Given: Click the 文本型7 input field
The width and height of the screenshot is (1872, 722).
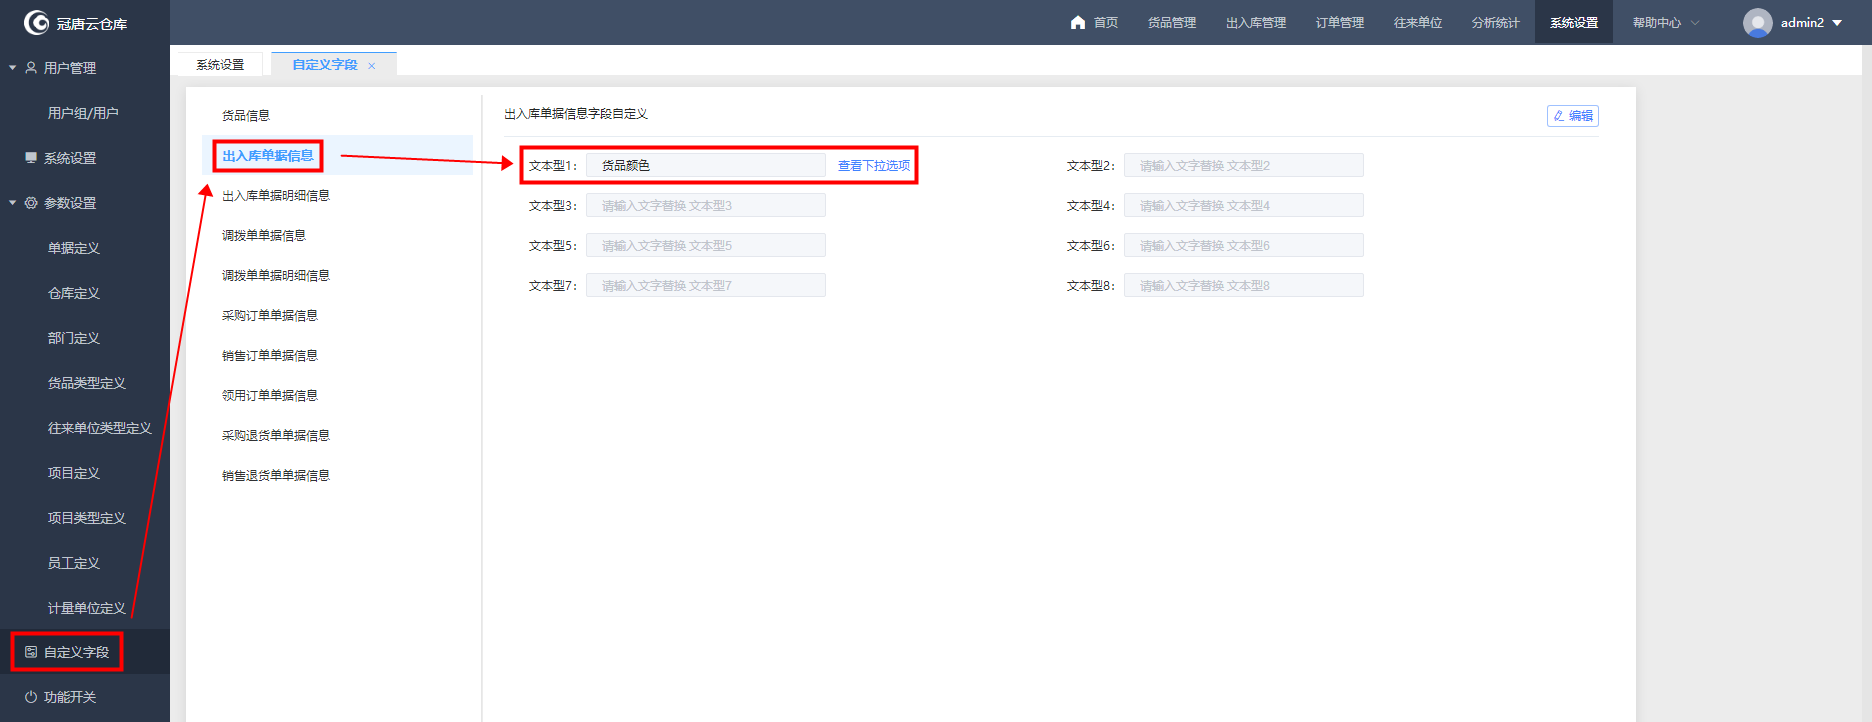Looking at the screenshot, I should point(706,286).
